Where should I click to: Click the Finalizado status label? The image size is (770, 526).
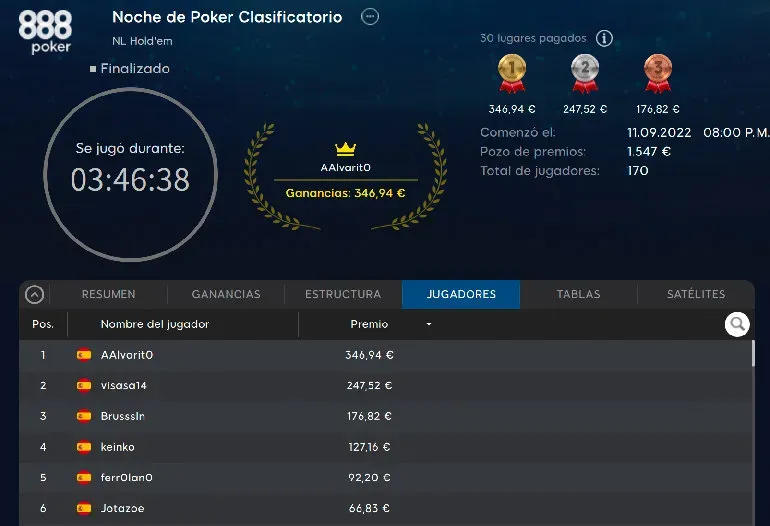[x=135, y=68]
